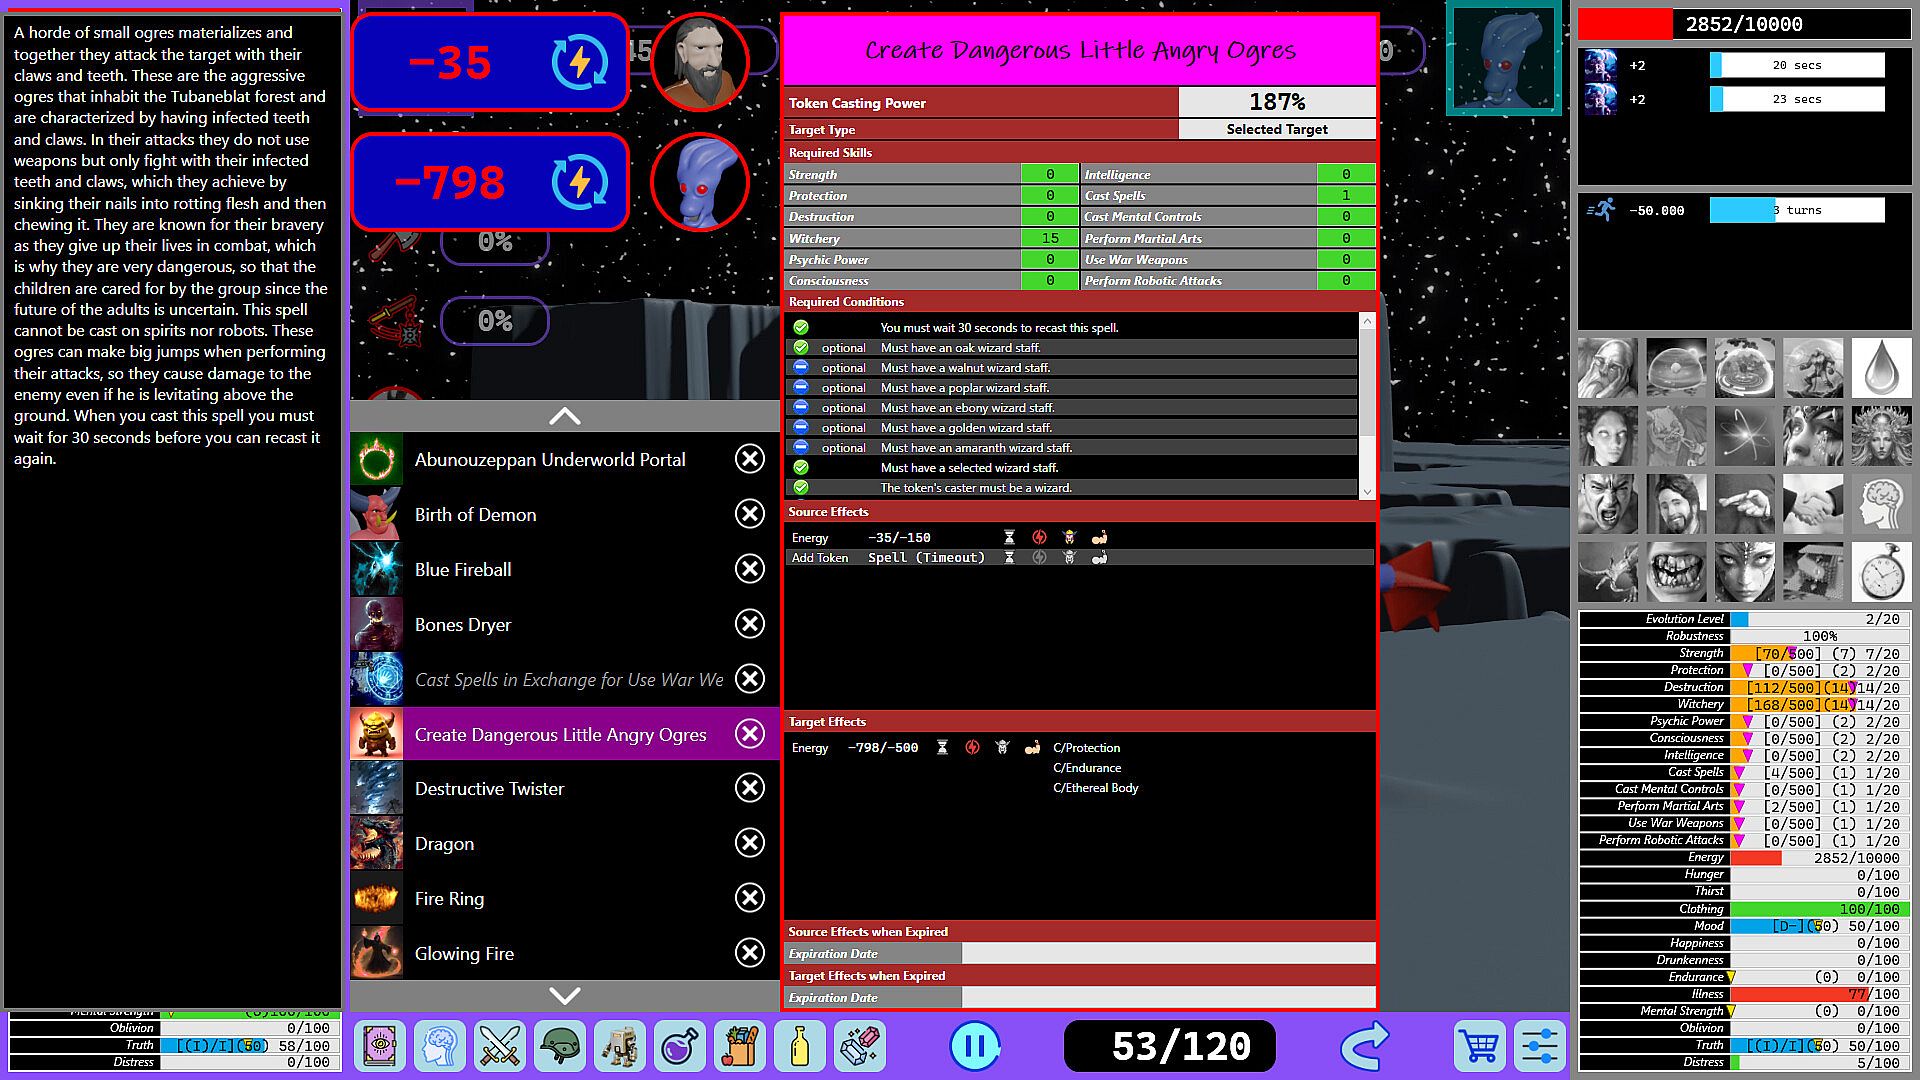The image size is (1920, 1080).
Task: Pause the game turn timer
Action: 974,1046
